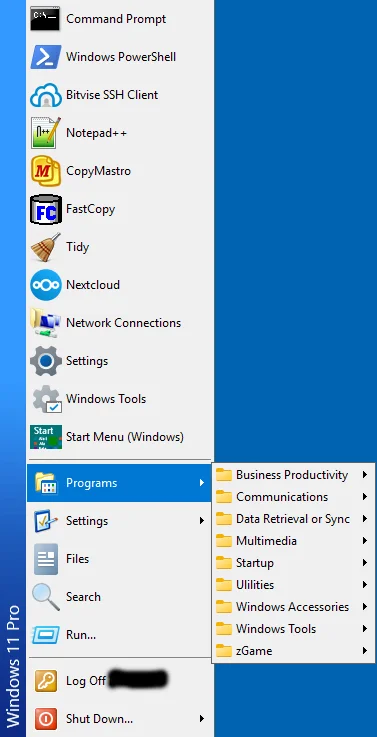
Task: Select Data Retrieval or Sync menu entry
Action: pos(293,519)
